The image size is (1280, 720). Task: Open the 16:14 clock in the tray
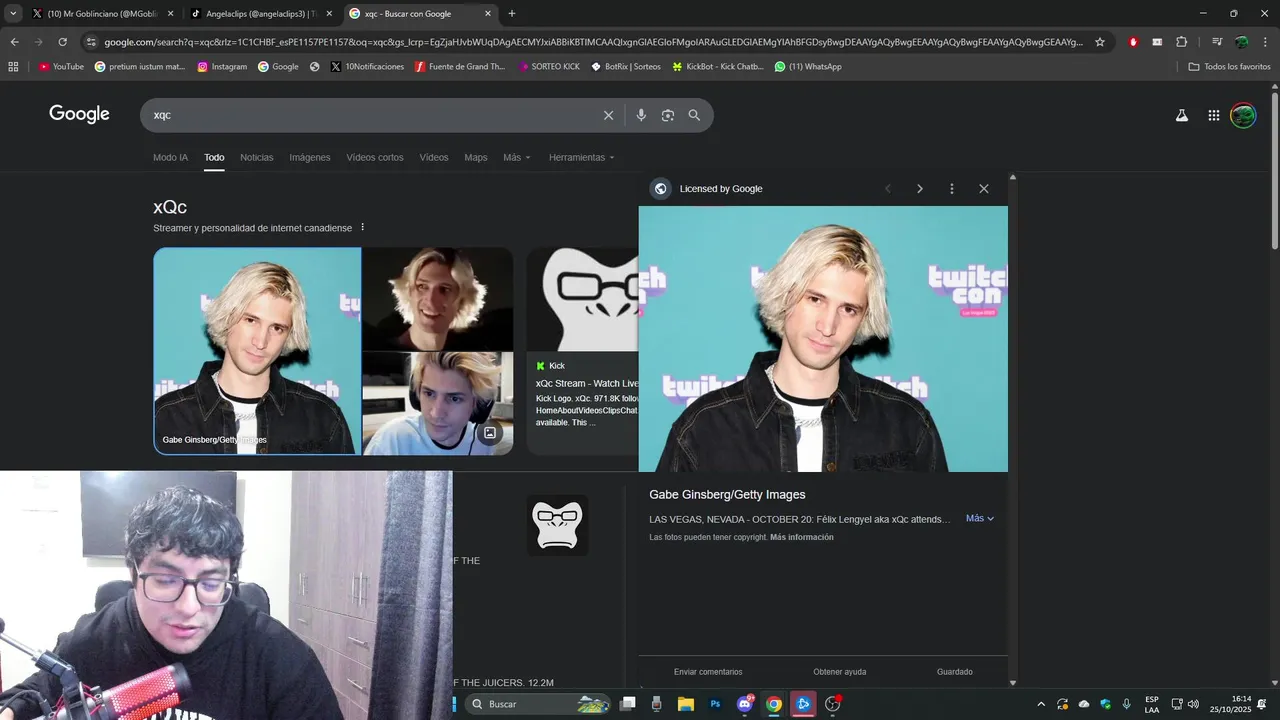(1230, 704)
